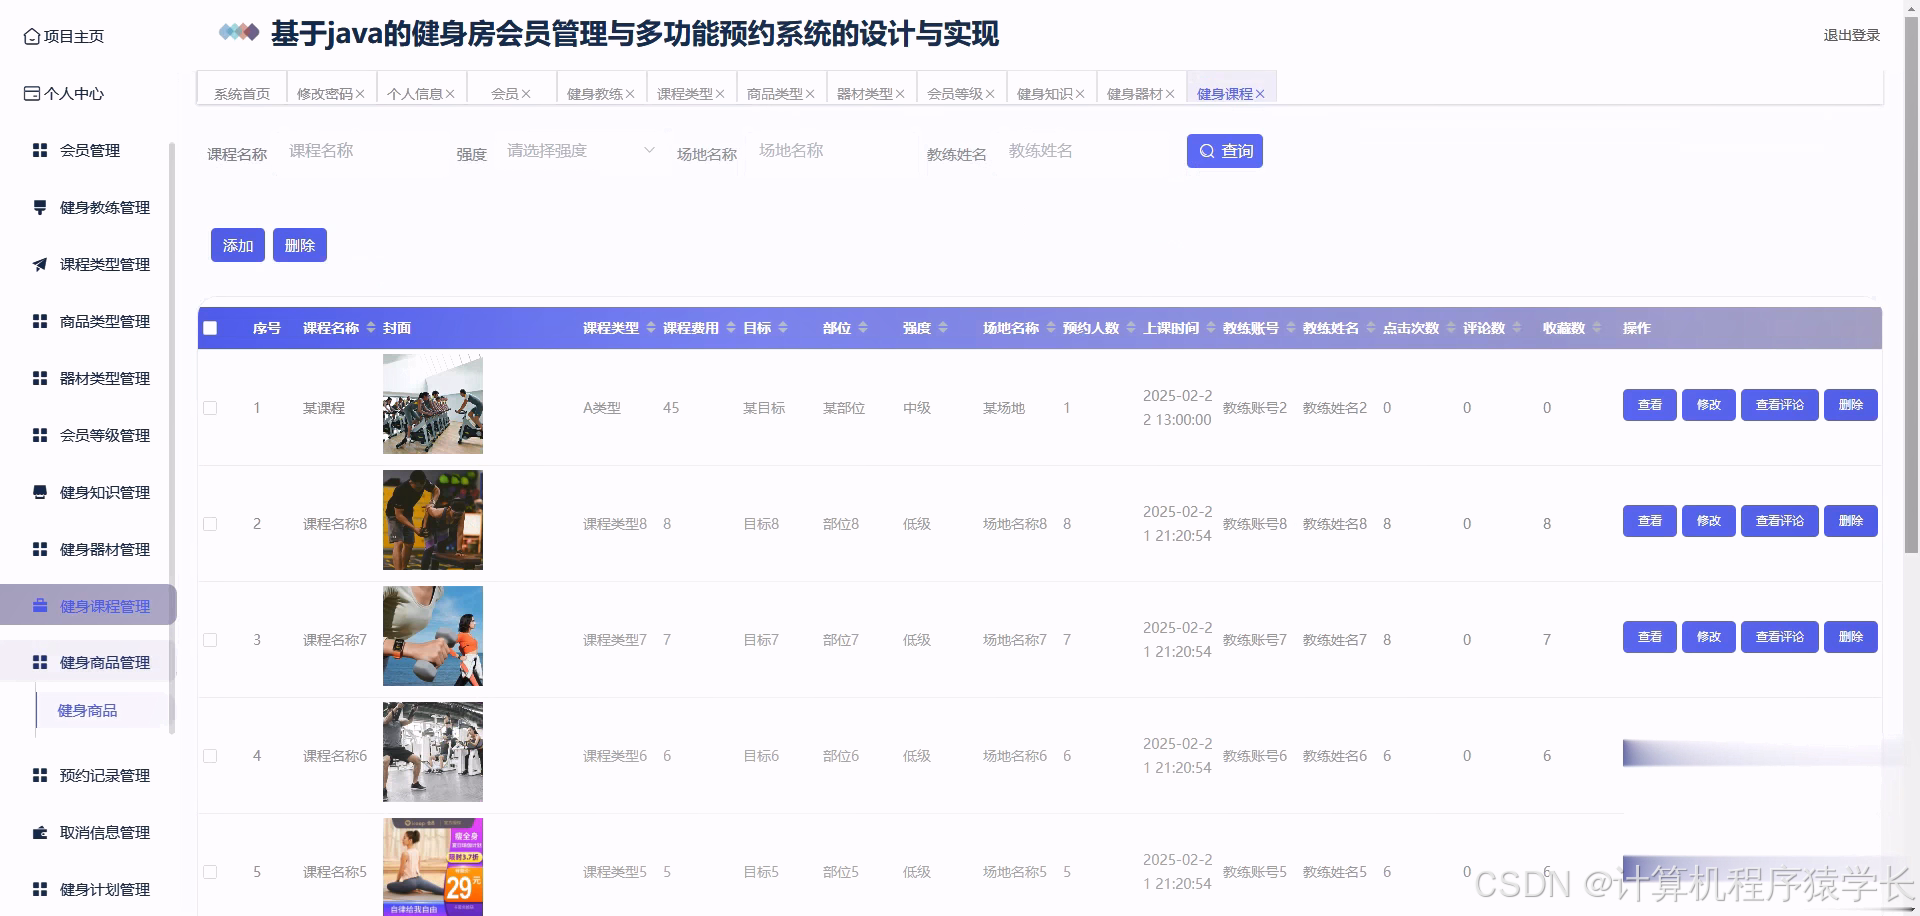1920x916 pixels.
Task: Open the 强度 dropdown
Action: [580, 151]
